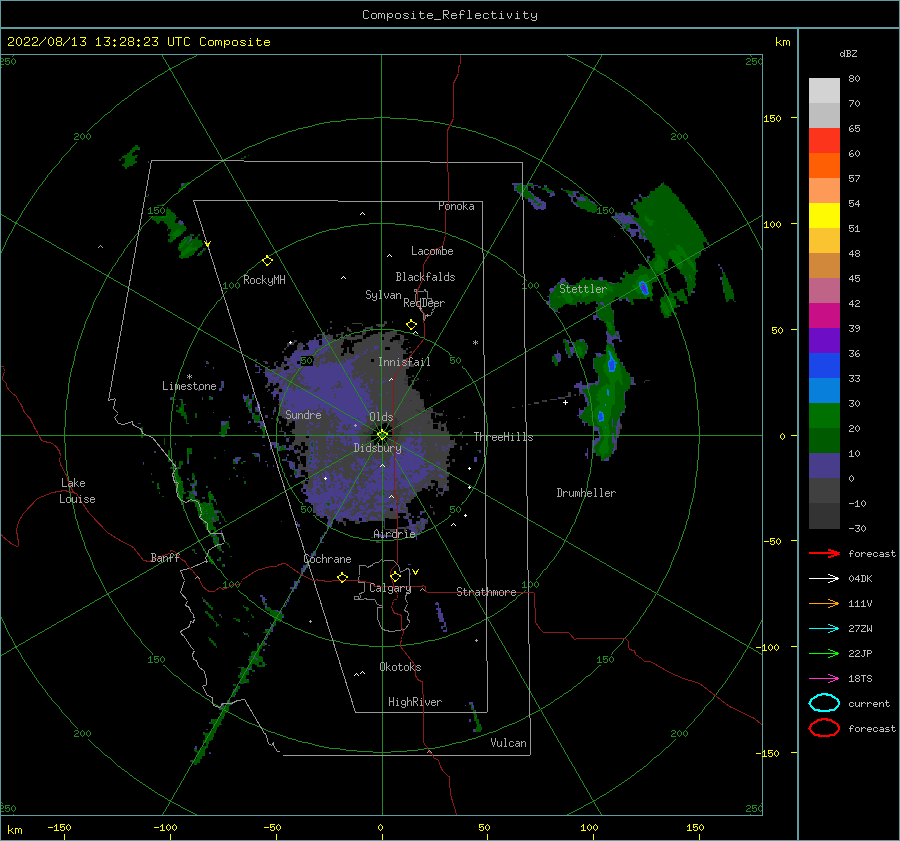Click the 'current' ellipse legend label

click(x=868, y=703)
